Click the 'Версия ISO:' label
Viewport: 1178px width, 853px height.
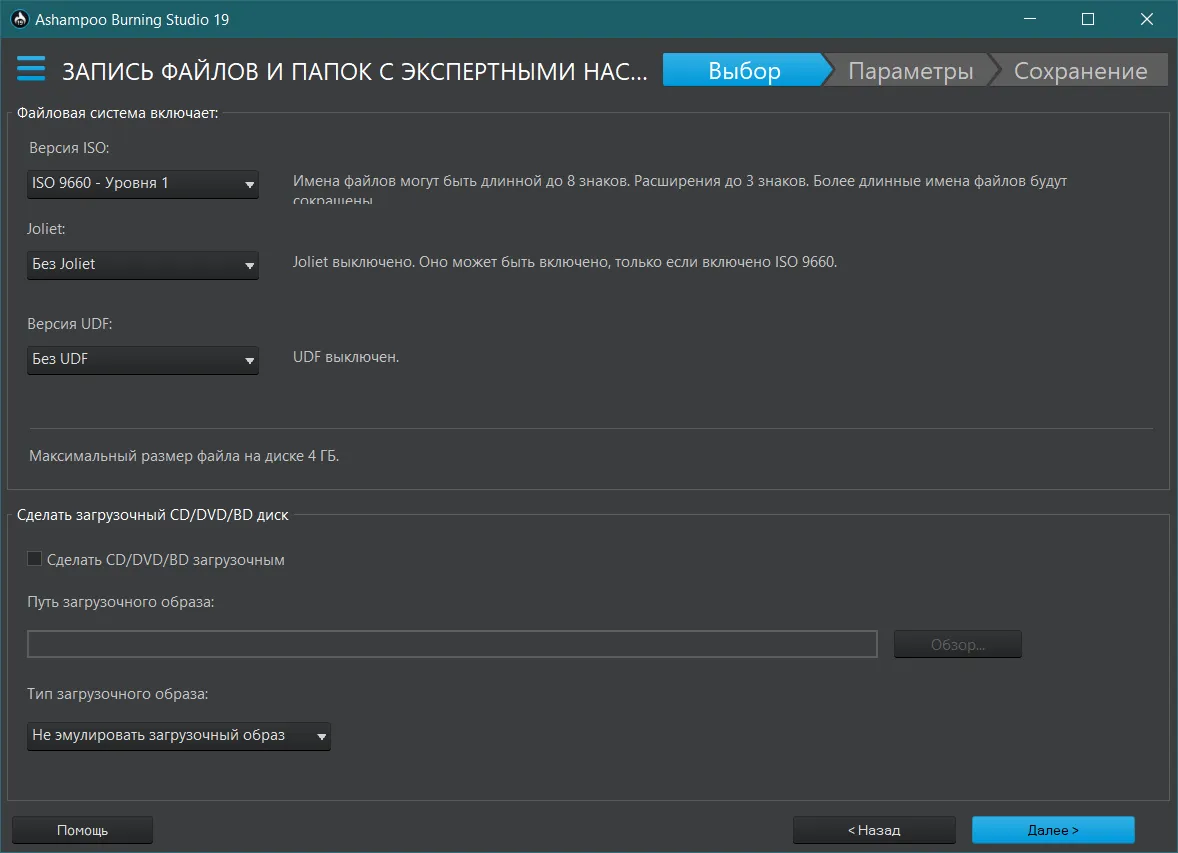click(x=69, y=148)
